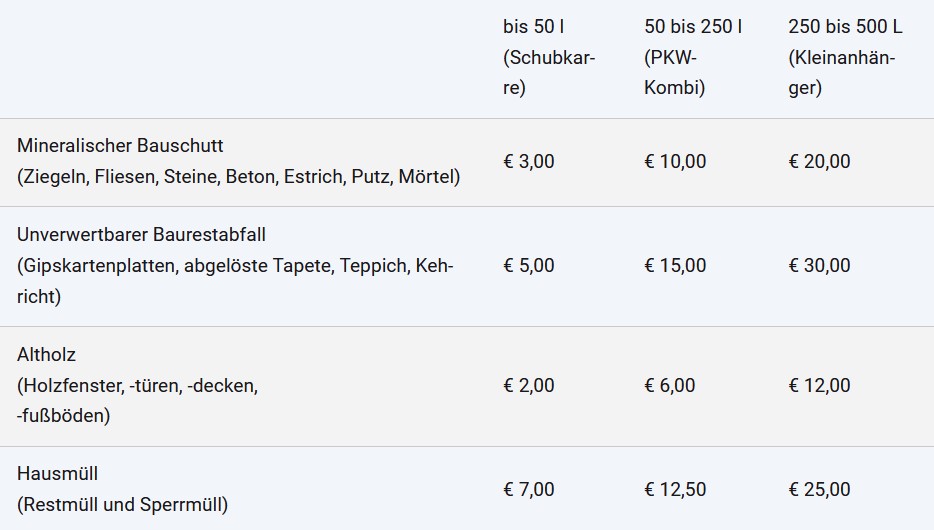The width and height of the screenshot is (934, 530).
Task: Select the 'Altholz' row label
Action: click(46, 355)
